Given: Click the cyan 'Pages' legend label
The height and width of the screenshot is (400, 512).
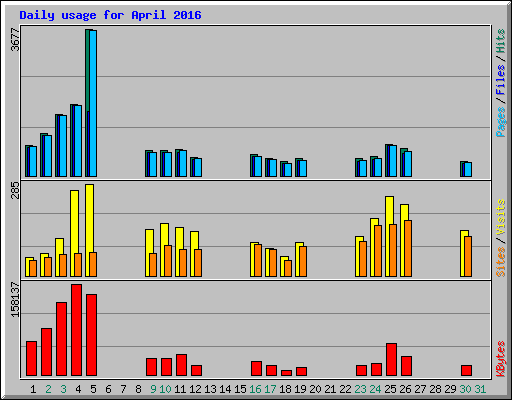Looking at the screenshot, I should (500, 122).
